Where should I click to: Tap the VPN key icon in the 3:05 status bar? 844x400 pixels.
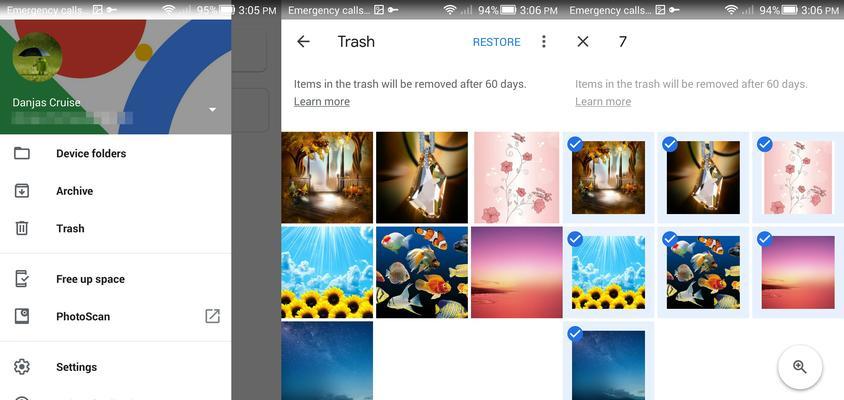coord(110,10)
